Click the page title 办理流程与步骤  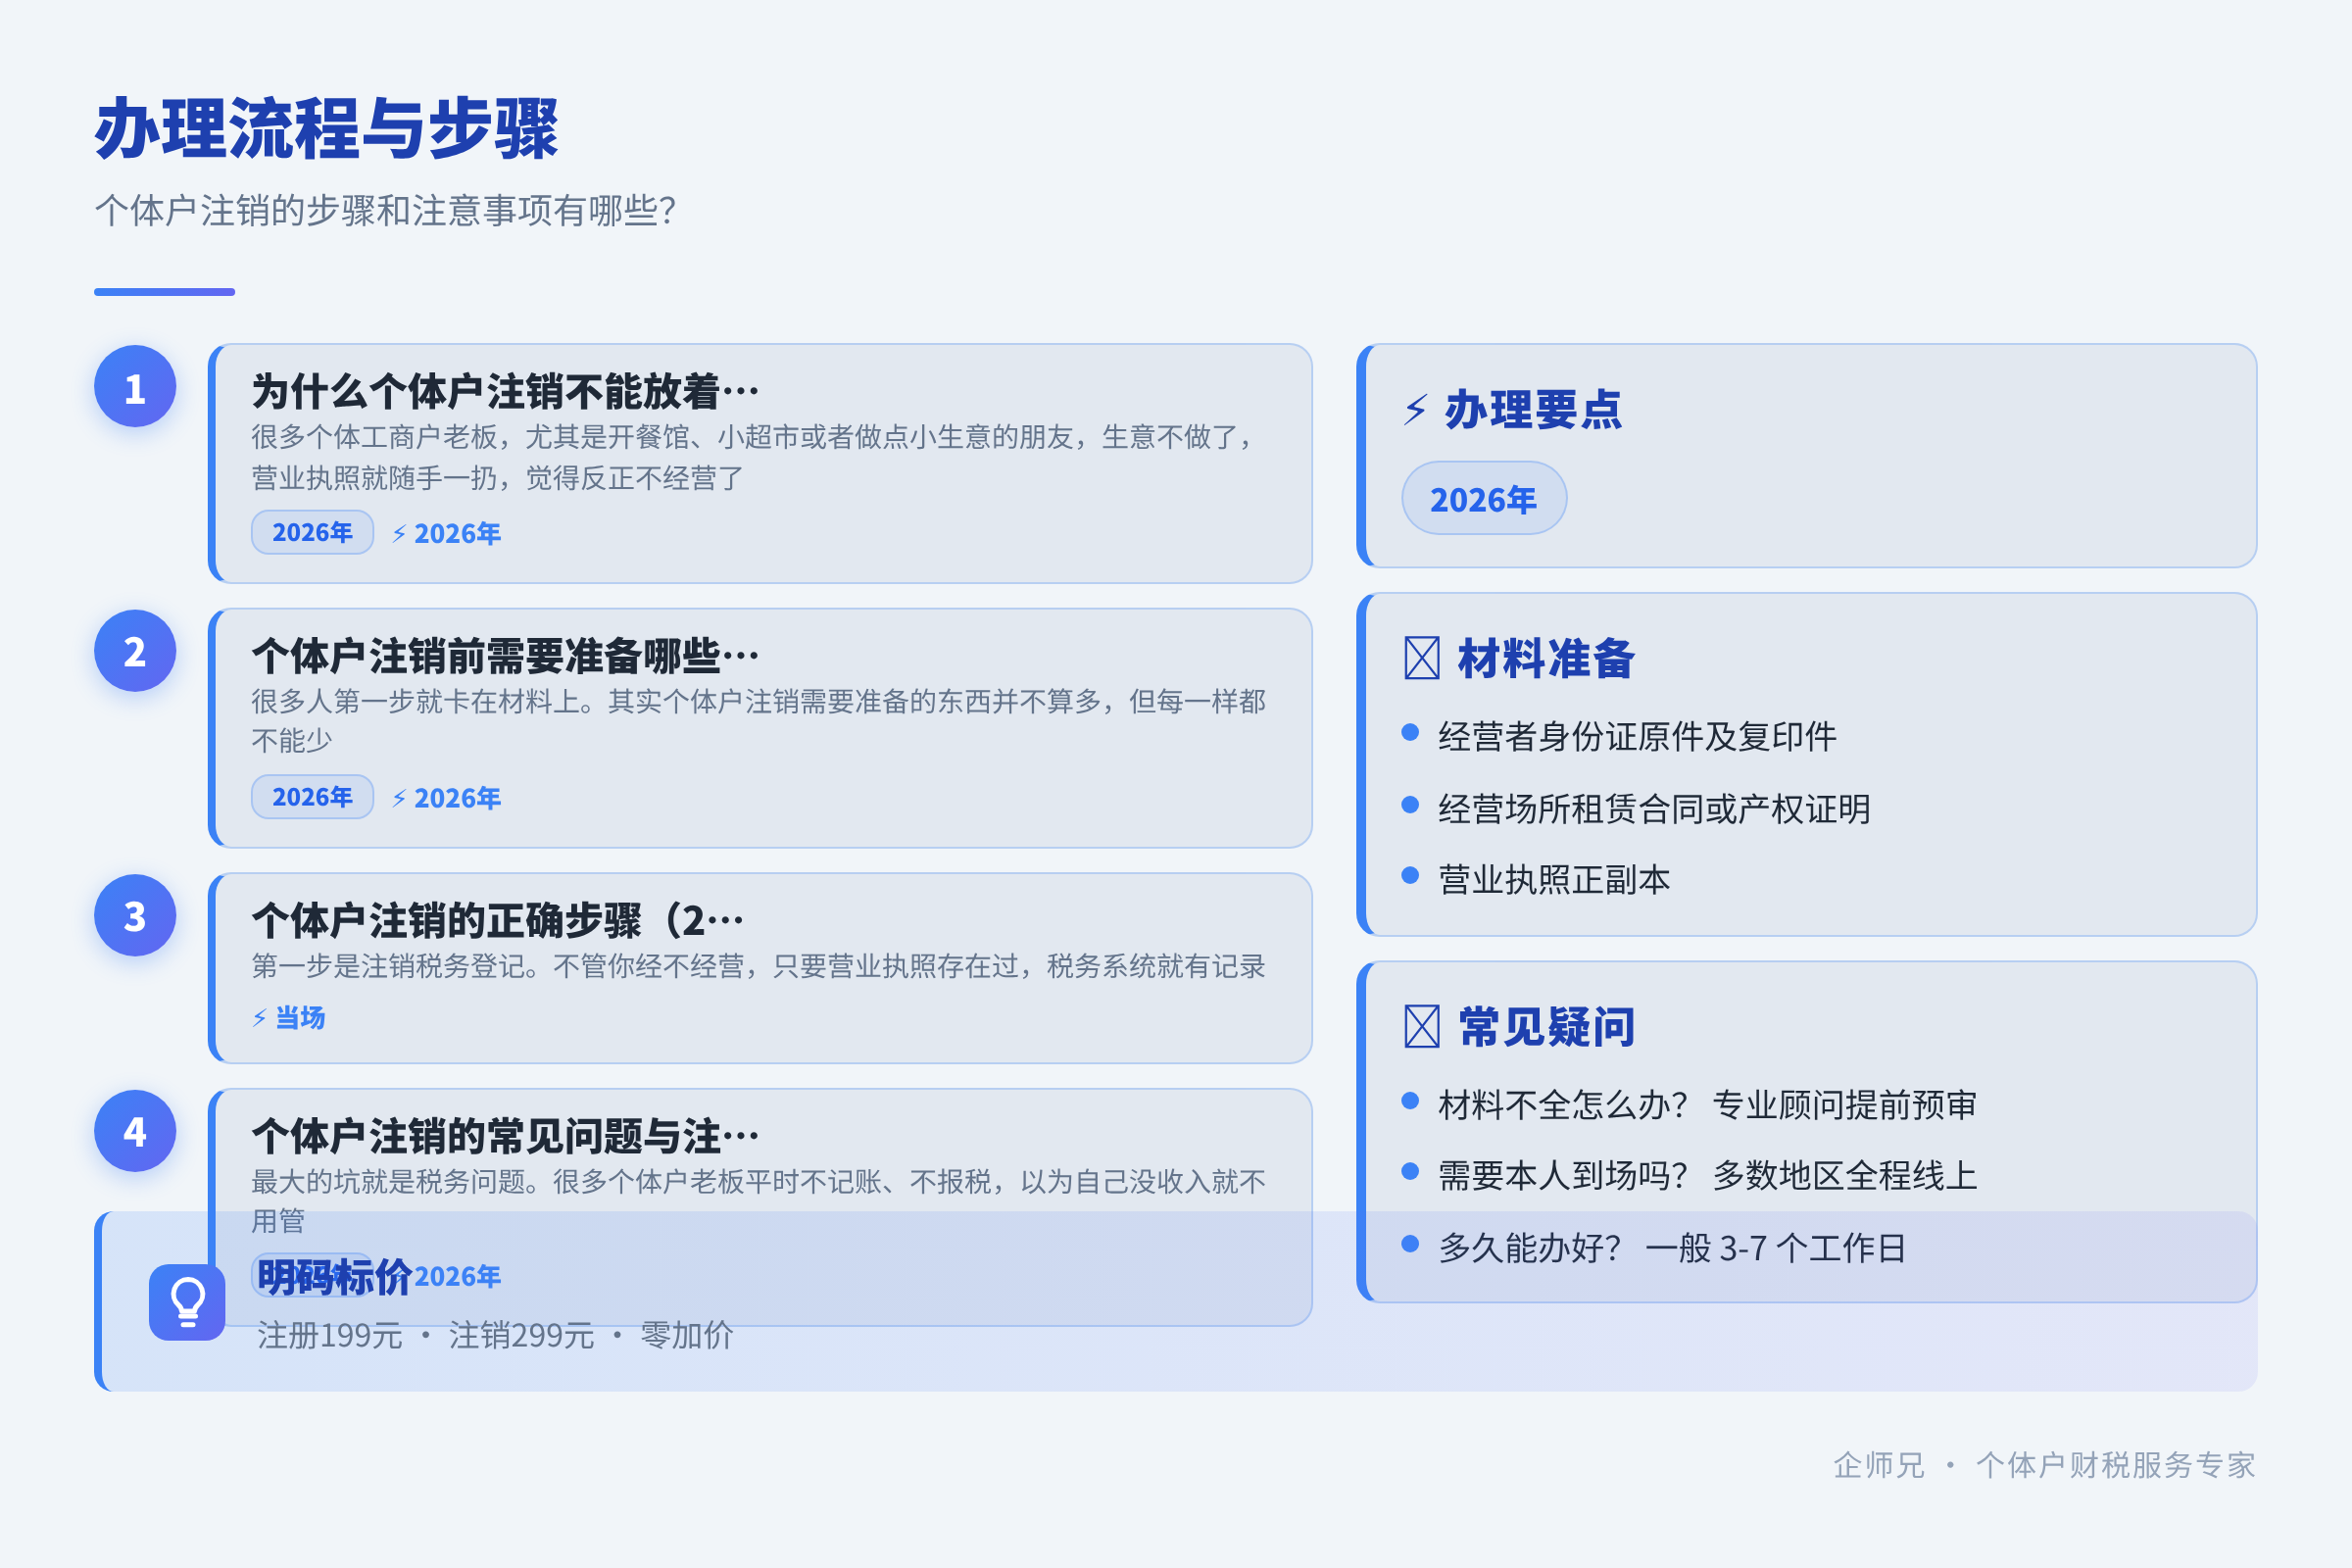point(327,129)
